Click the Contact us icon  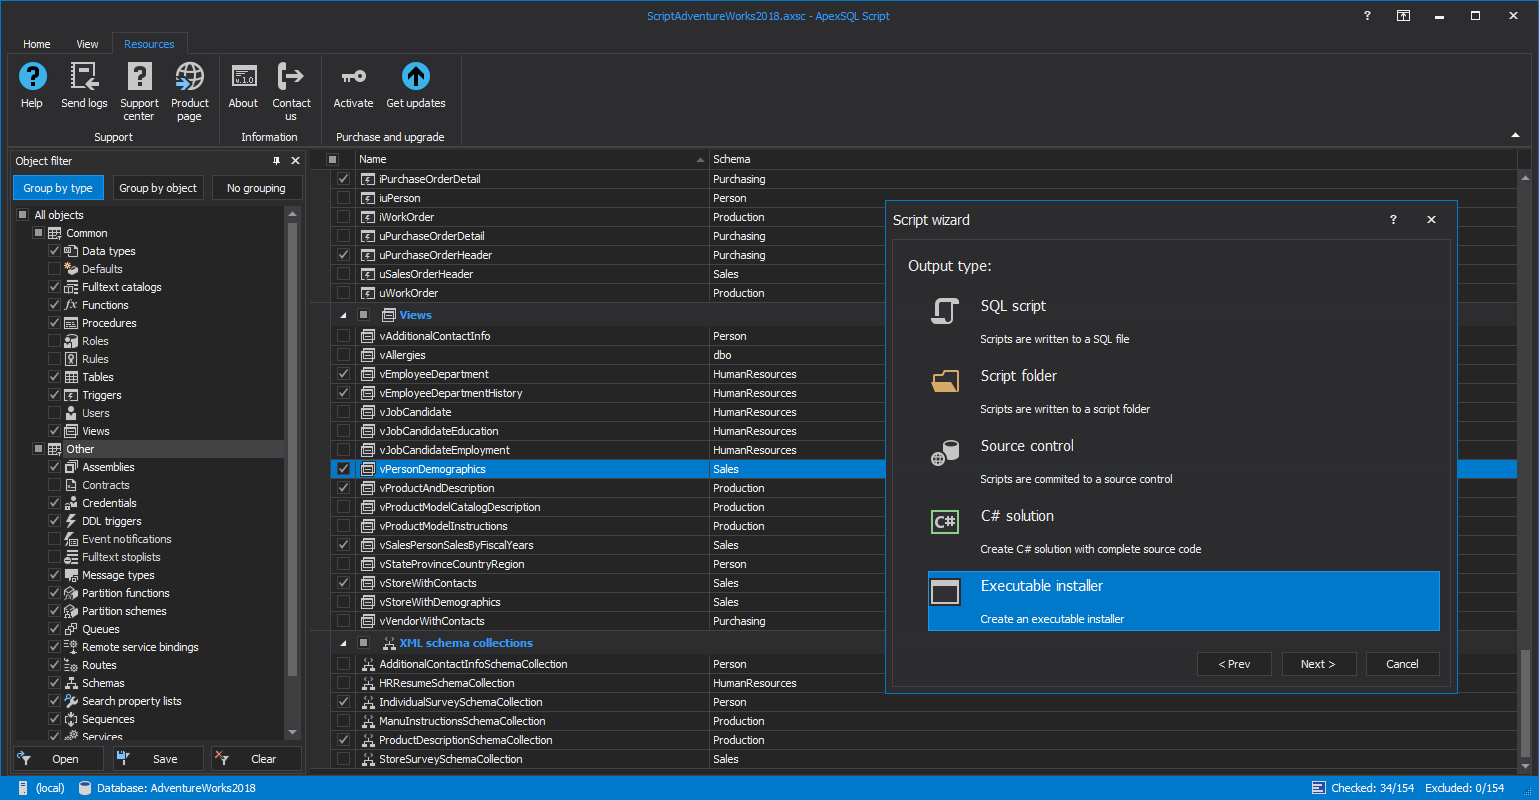pyautogui.click(x=291, y=76)
